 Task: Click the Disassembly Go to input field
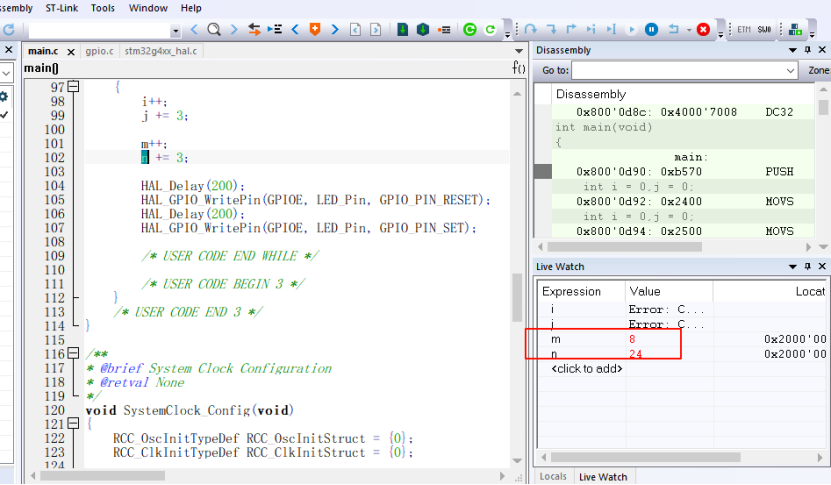pyautogui.click(x=678, y=70)
